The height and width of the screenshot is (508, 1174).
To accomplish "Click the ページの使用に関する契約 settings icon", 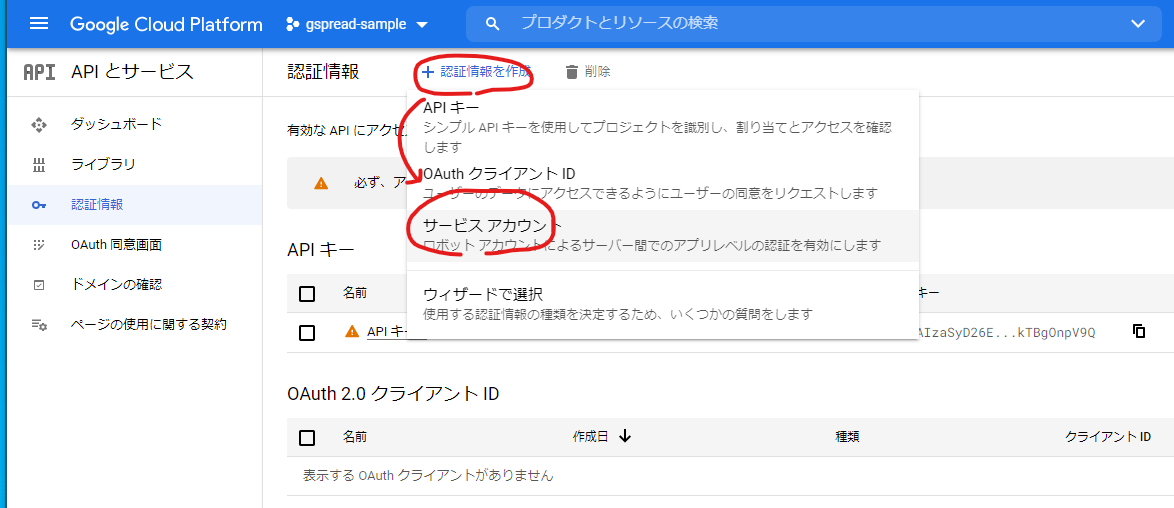I will click(x=39, y=325).
